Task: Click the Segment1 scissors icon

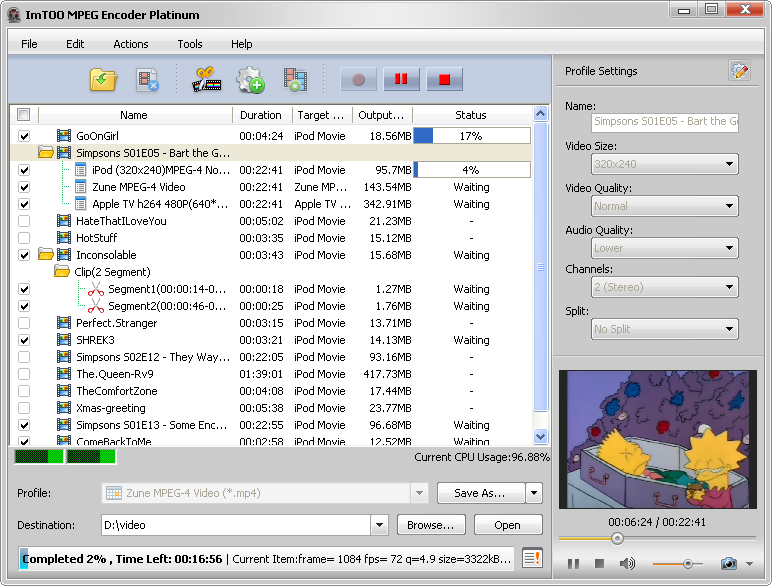Action: [96, 289]
